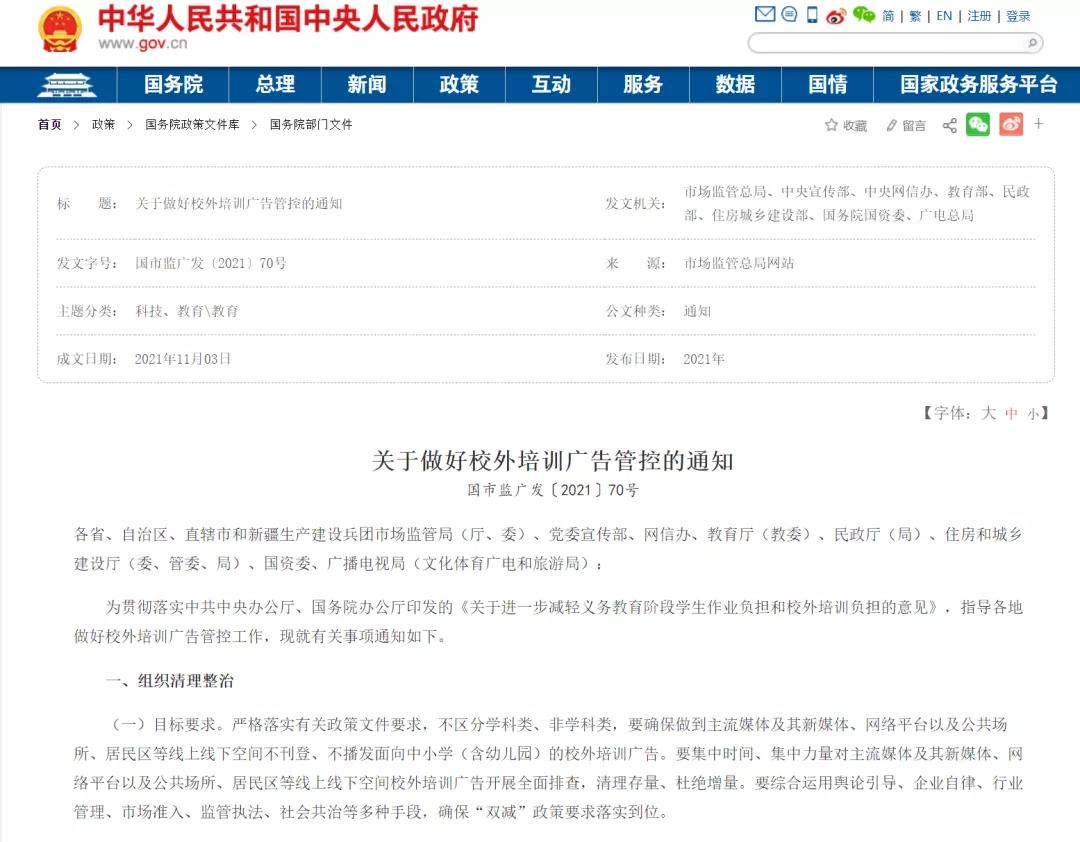The width and height of the screenshot is (1080, 842).
Task: Open the 政策 navigation menu
Action: pos(459,85)
